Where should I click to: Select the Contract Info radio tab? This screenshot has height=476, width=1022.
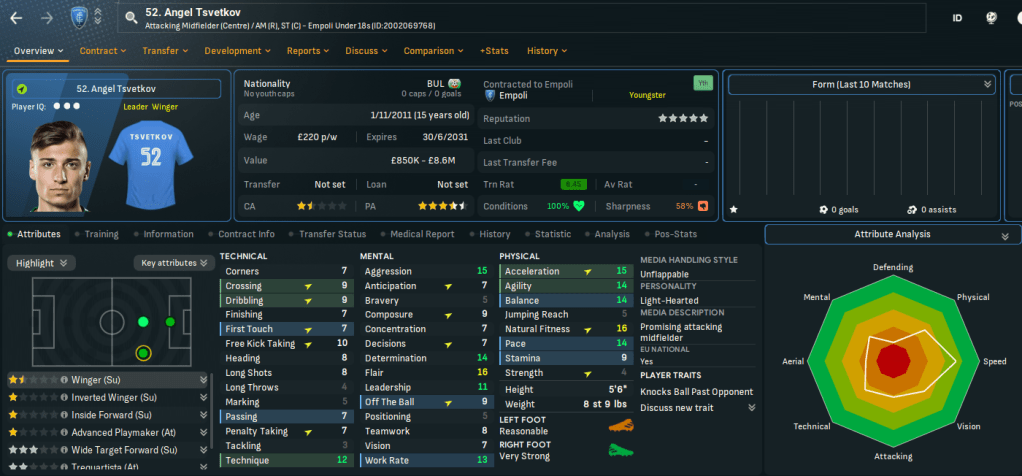(245, 234)
